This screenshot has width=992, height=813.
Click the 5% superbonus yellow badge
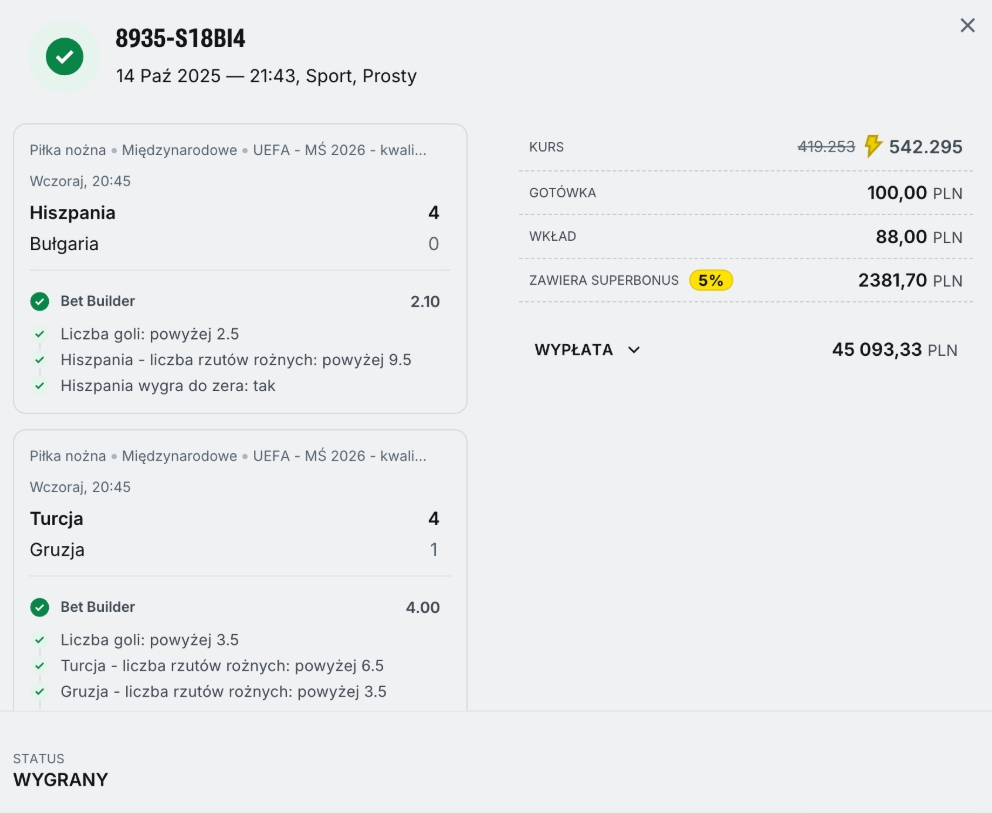pos(711,281)
